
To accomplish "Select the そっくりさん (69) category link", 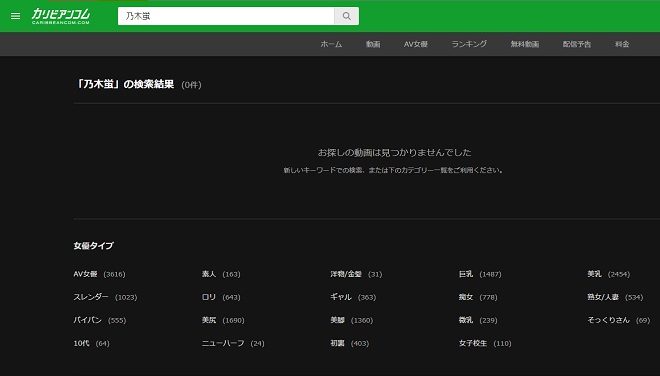I will [x=619, y=320].
